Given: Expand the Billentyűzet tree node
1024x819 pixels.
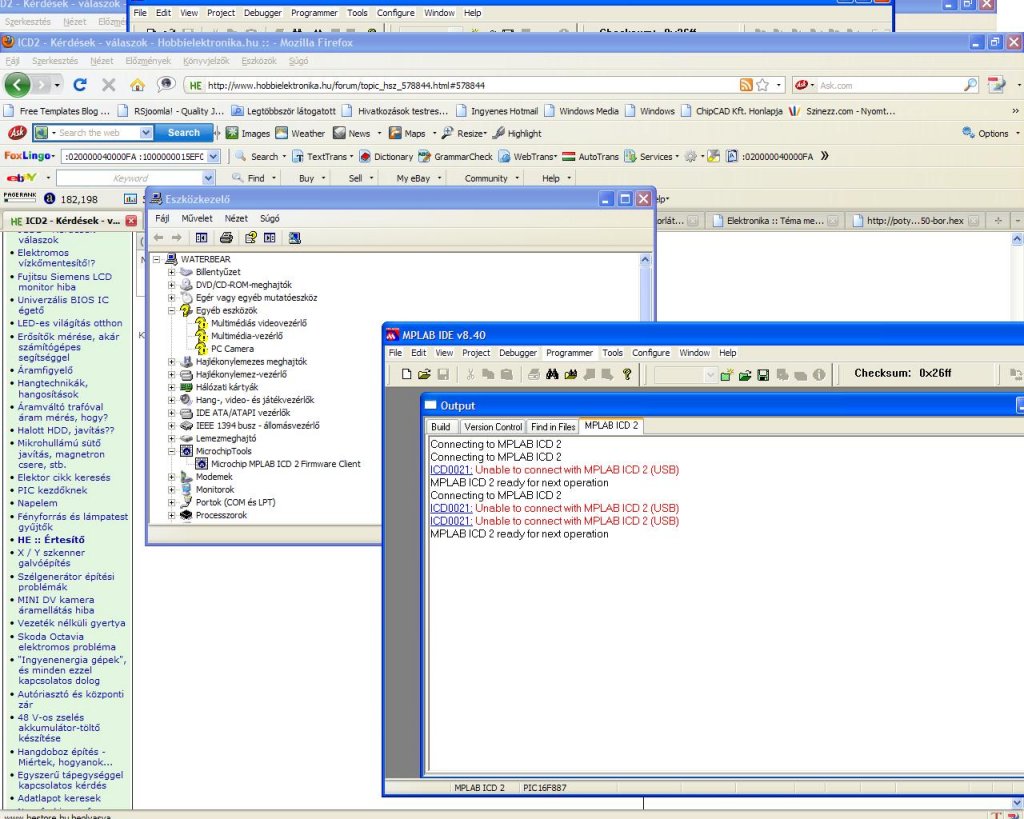Looking at the screenshot, I should (171, 272).
